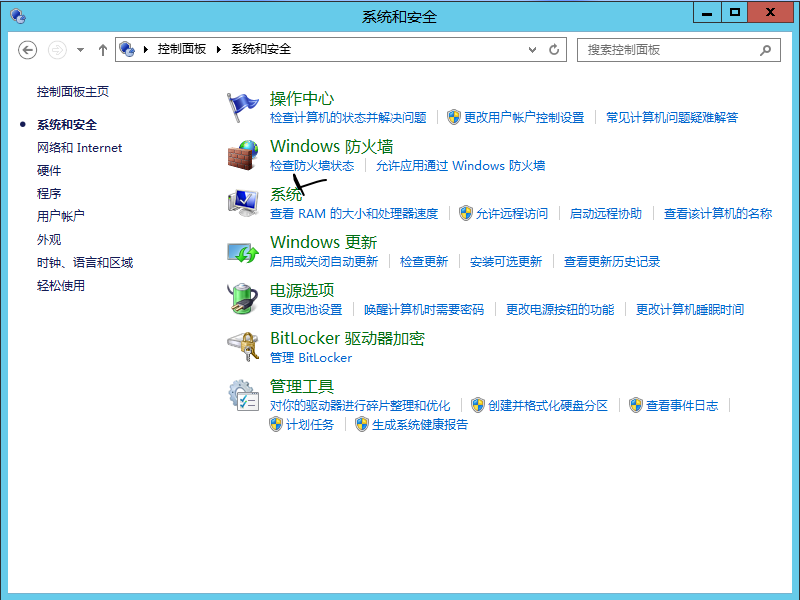
Task: Select 系统和安全 in the sidebar
Action: point(67,124)
